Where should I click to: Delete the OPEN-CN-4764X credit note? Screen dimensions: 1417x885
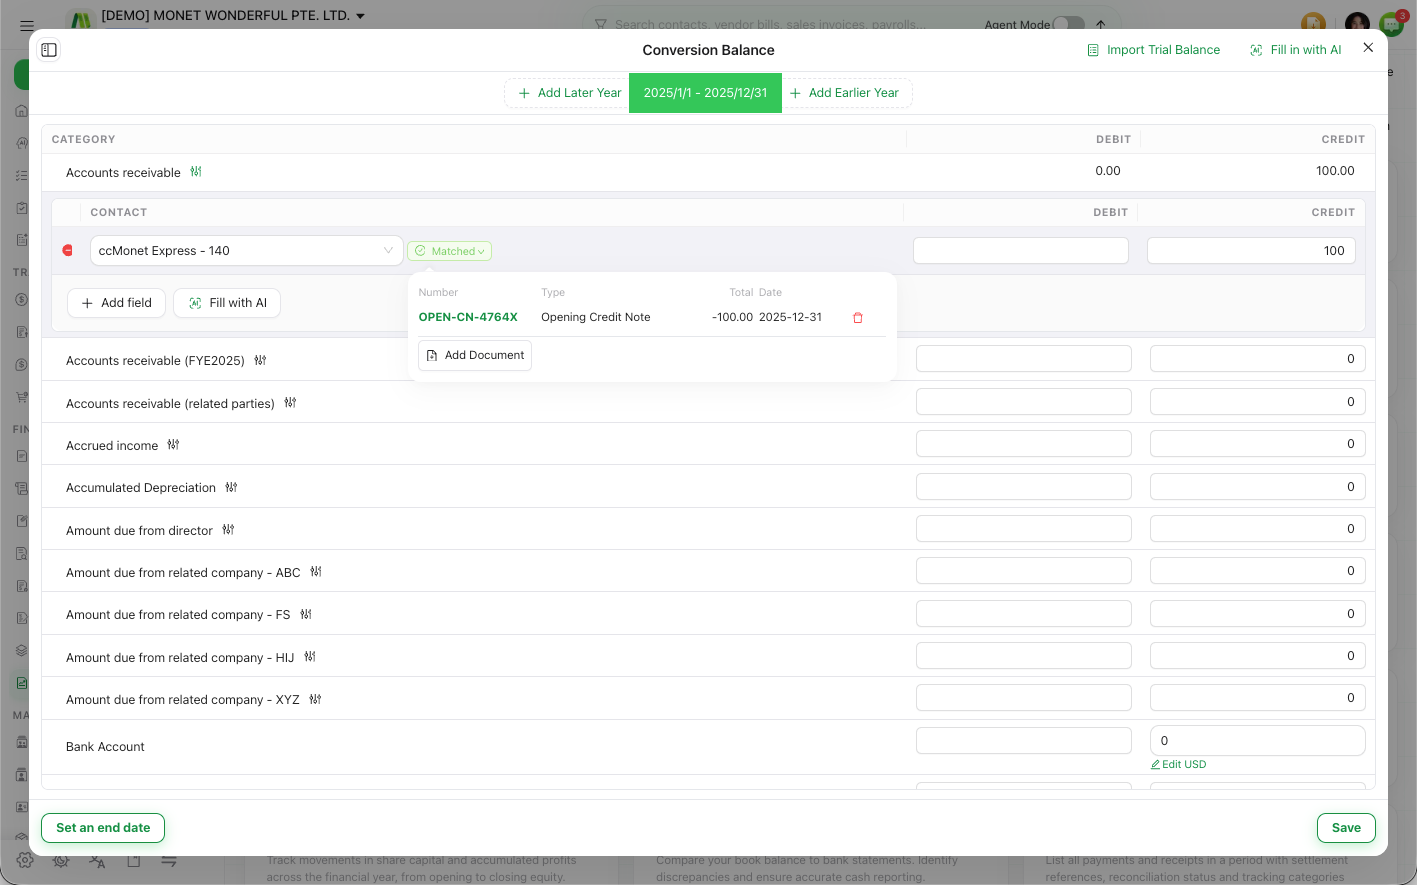(857, 318)
